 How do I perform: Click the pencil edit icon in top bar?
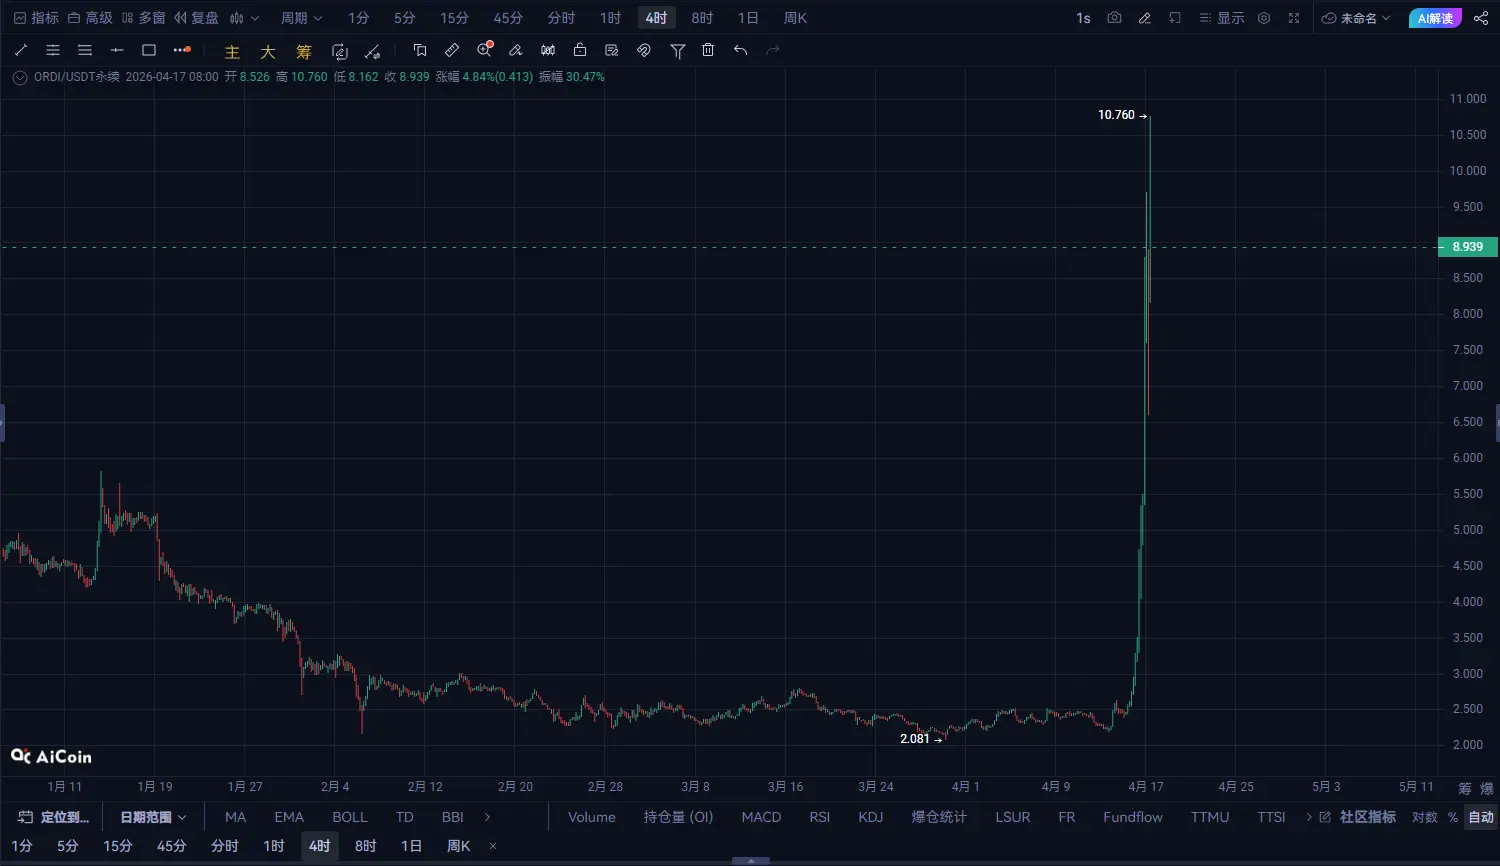(1145, 18)
